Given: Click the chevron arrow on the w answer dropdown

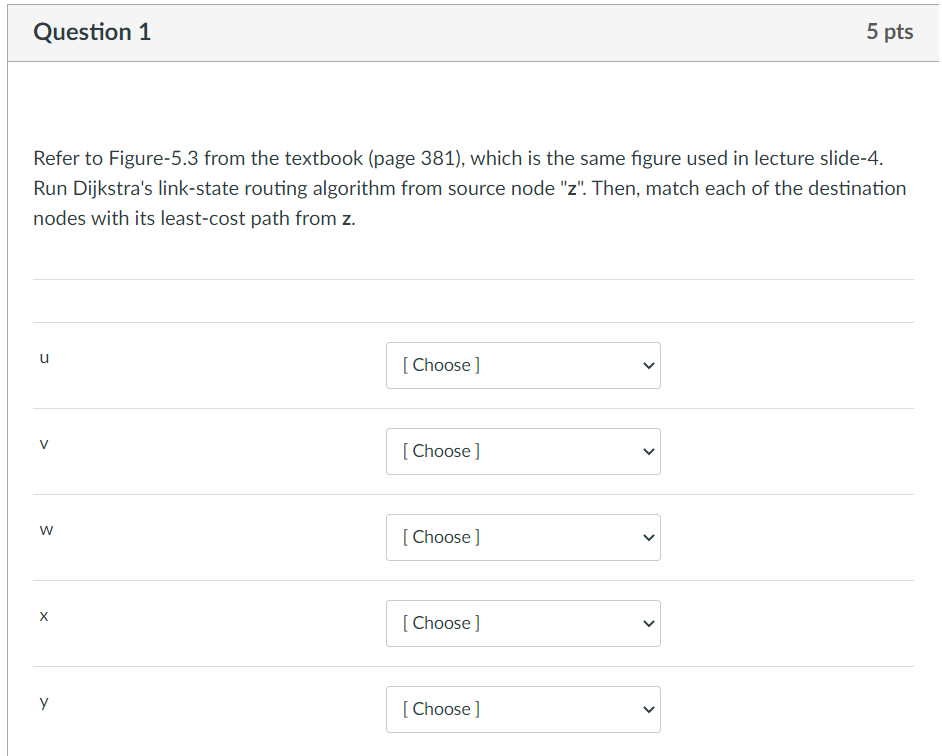Looking at the screenshot, I should coord(648,537).
